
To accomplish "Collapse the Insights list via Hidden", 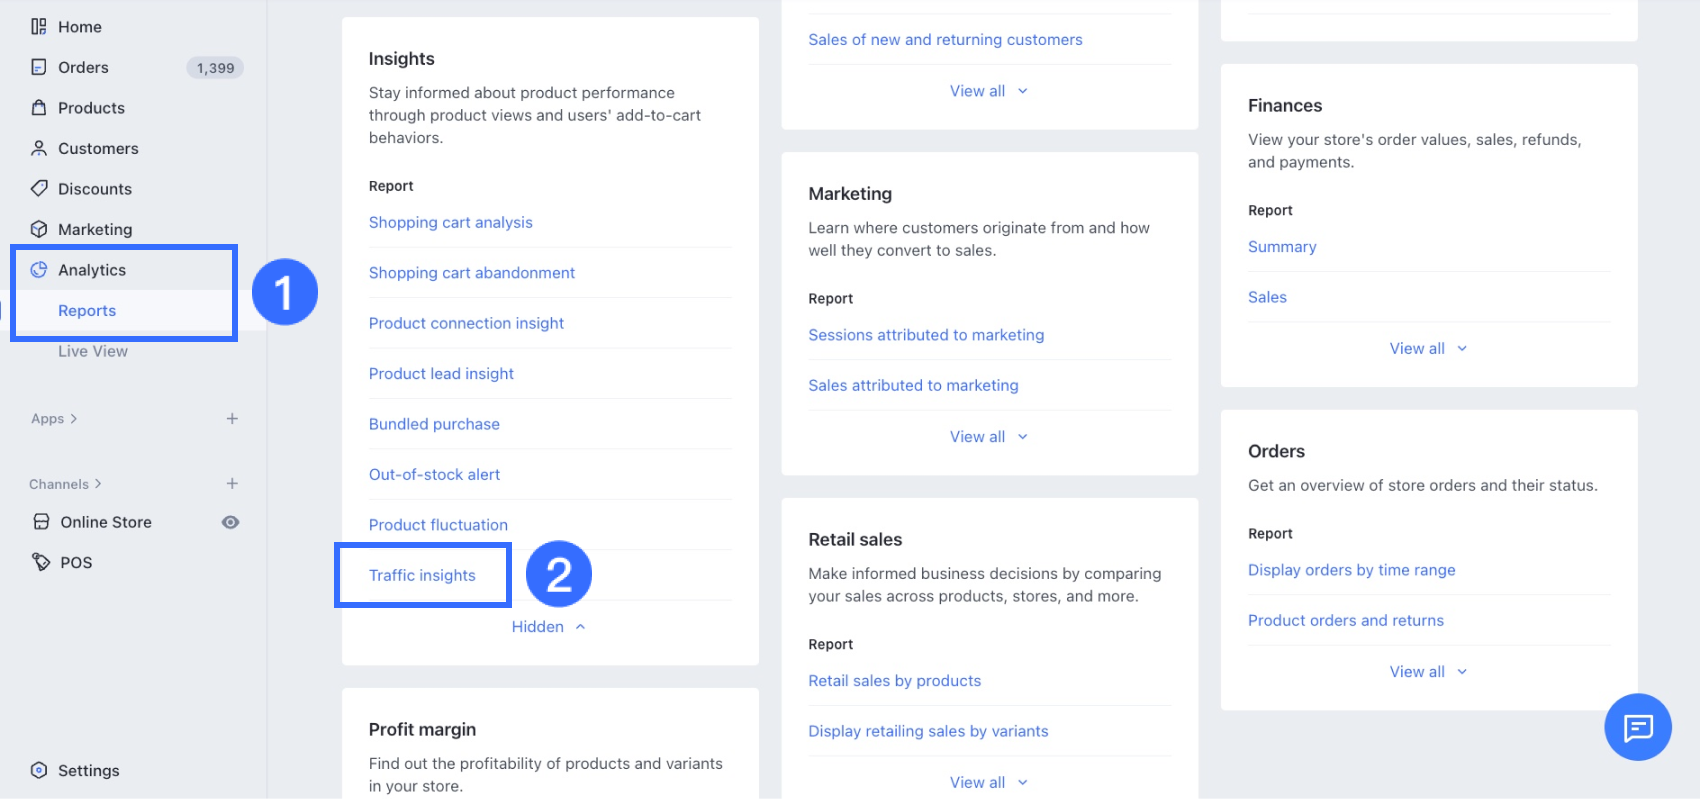I will 548,627.
